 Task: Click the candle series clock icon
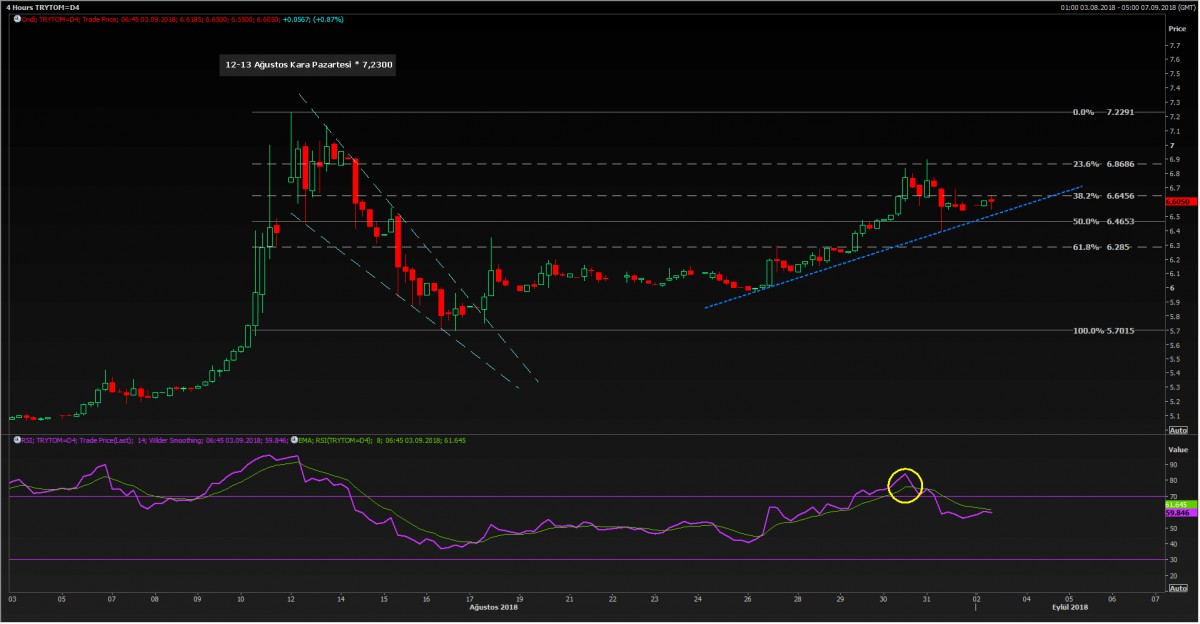click(x=15, y=19)
